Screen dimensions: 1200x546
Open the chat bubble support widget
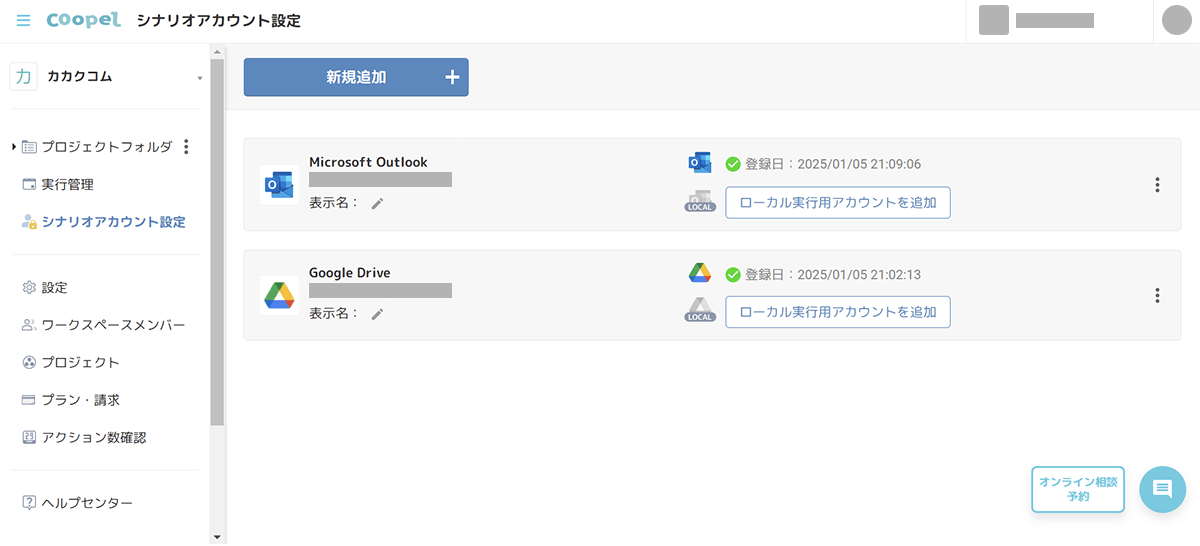pyautogui.click(x=1162, y=489)
